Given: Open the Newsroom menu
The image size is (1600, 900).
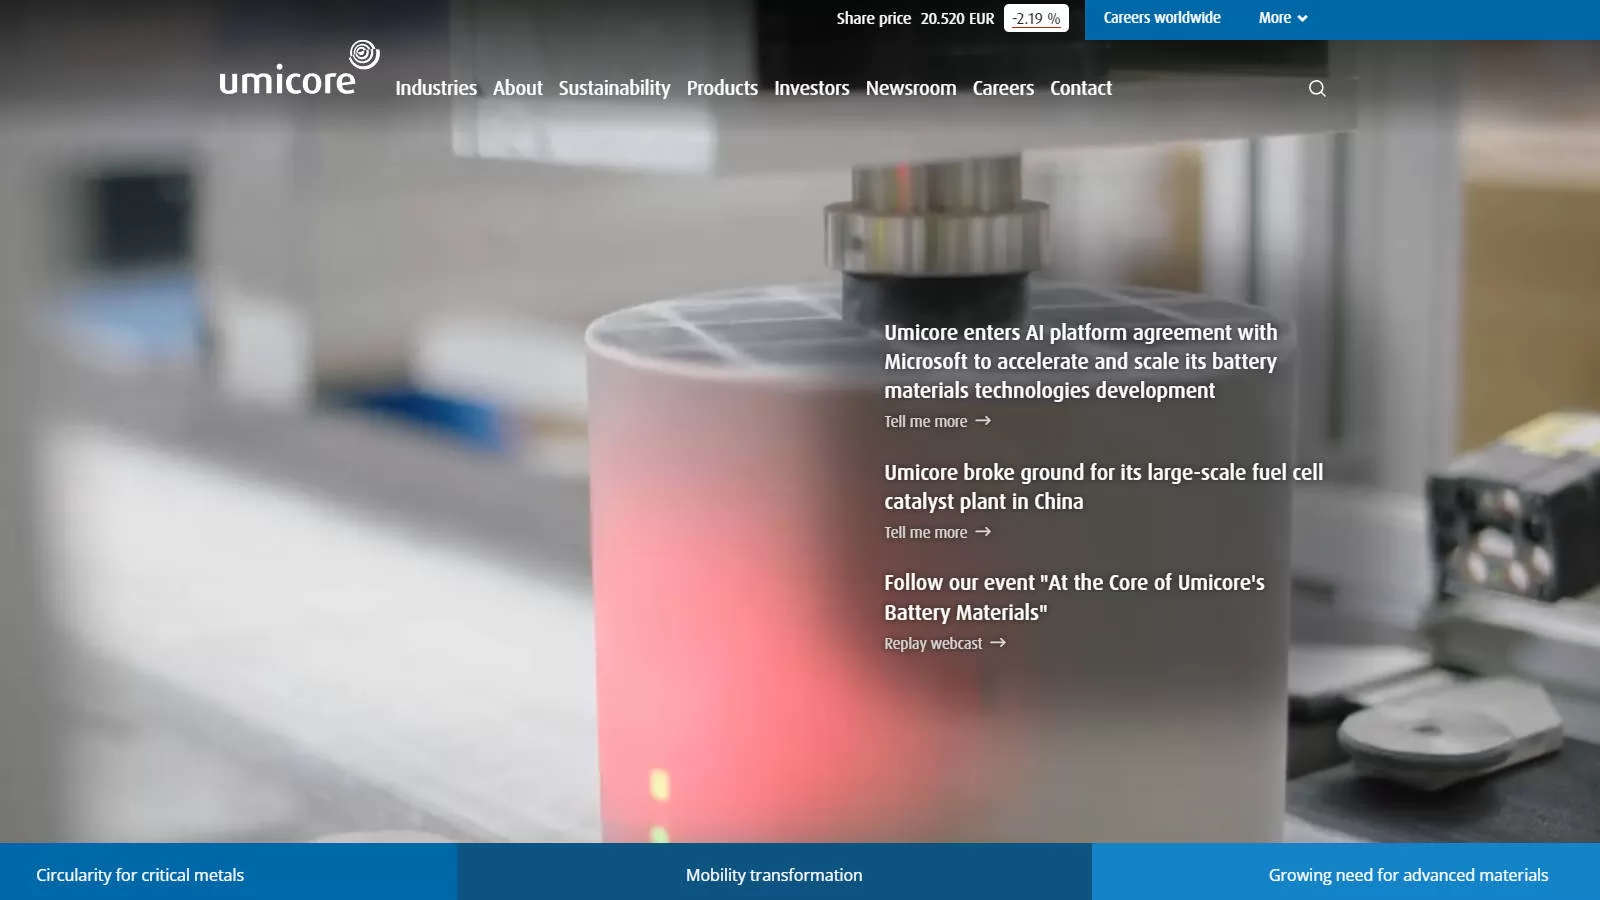Looking at the screenshot, I should click(x=911, y=88).
